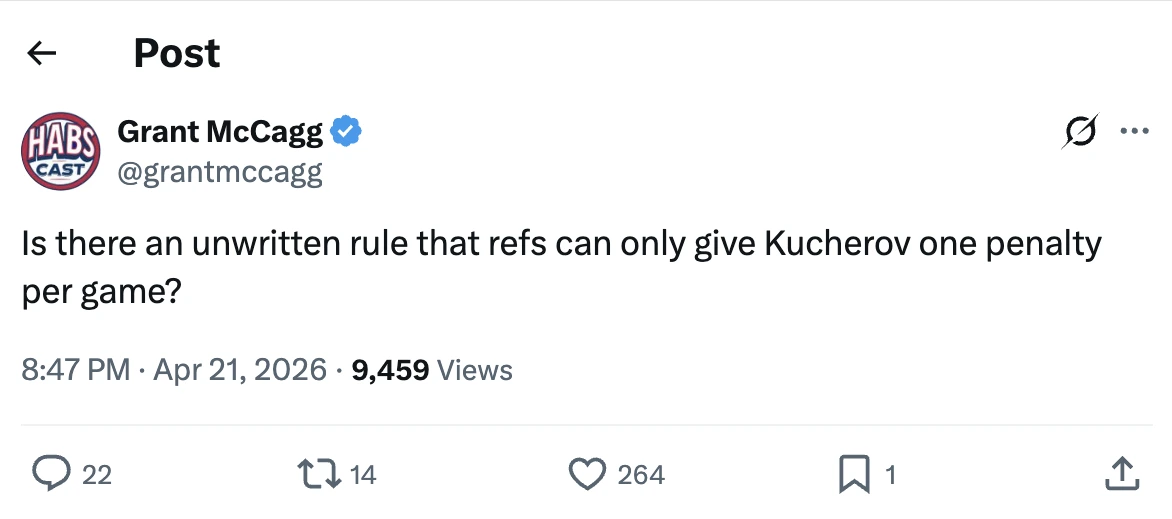View post analytics via 9,459 Views
The width and height of the screenshot is (1172, 519).
point(432,370)
